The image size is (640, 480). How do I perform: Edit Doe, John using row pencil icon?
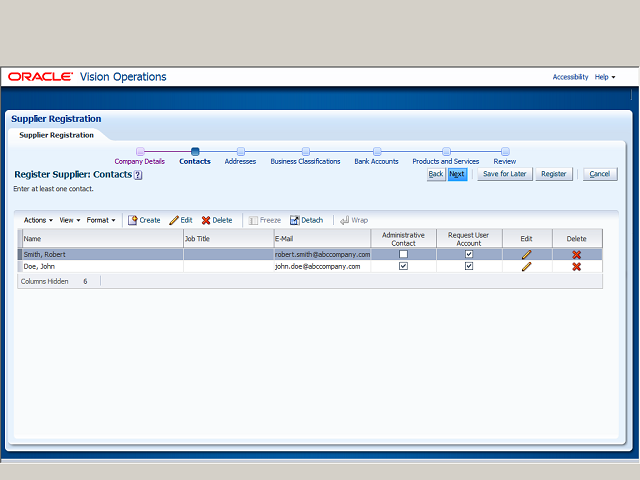[527, 267]
